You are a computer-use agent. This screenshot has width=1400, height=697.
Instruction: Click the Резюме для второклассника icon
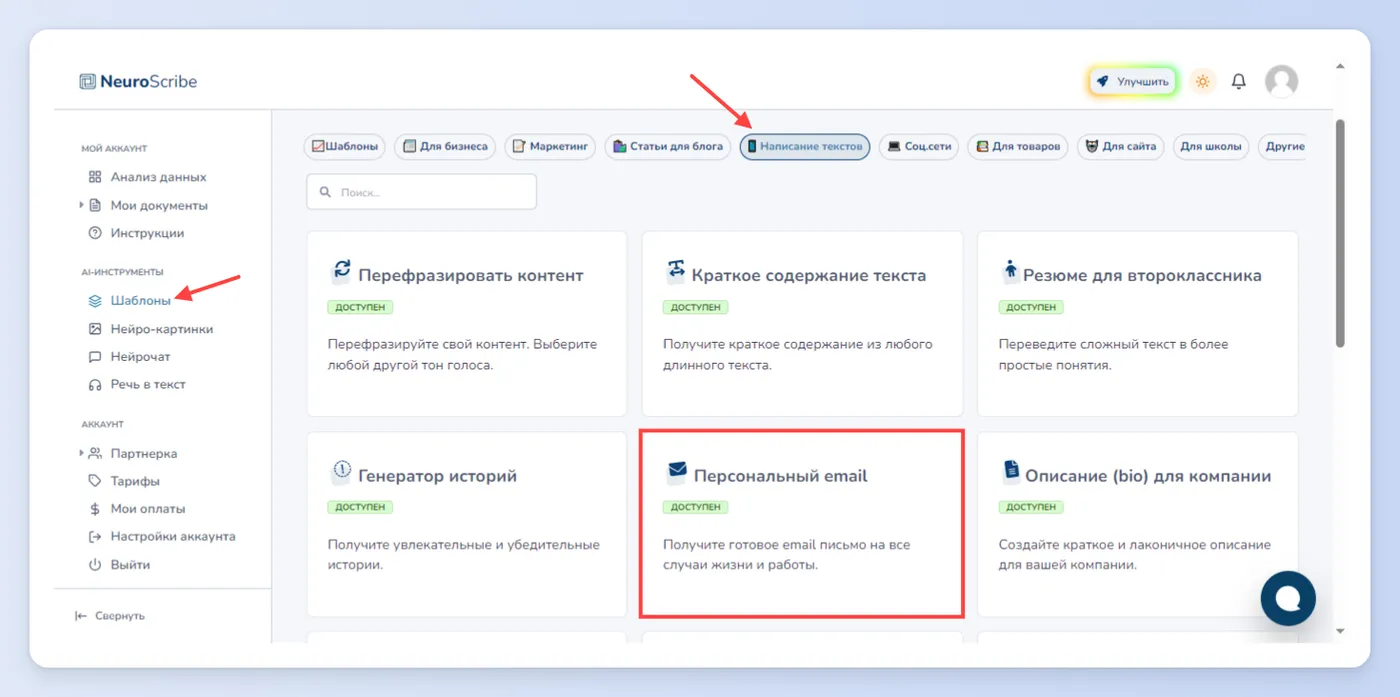[1010, 272]
